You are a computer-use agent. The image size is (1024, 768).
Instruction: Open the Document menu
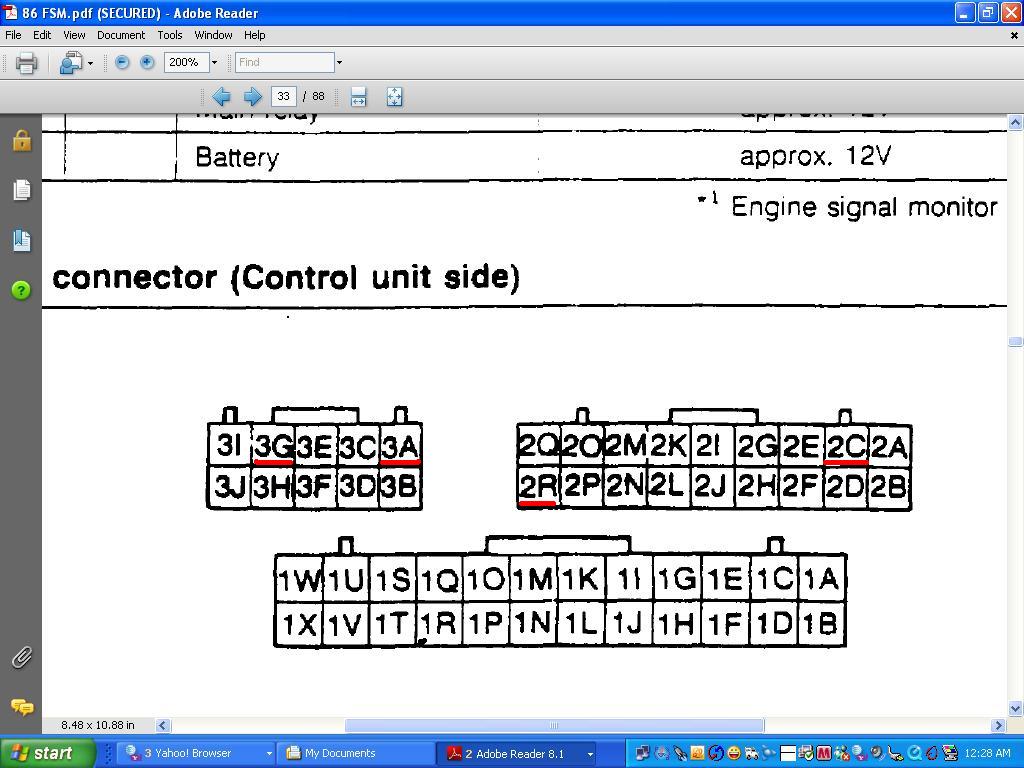[121, 35]
